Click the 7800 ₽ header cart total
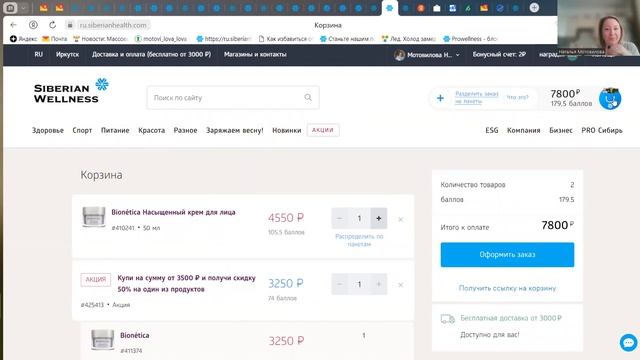The height and width of the screenshot is (360, 640). coord(565,94)
